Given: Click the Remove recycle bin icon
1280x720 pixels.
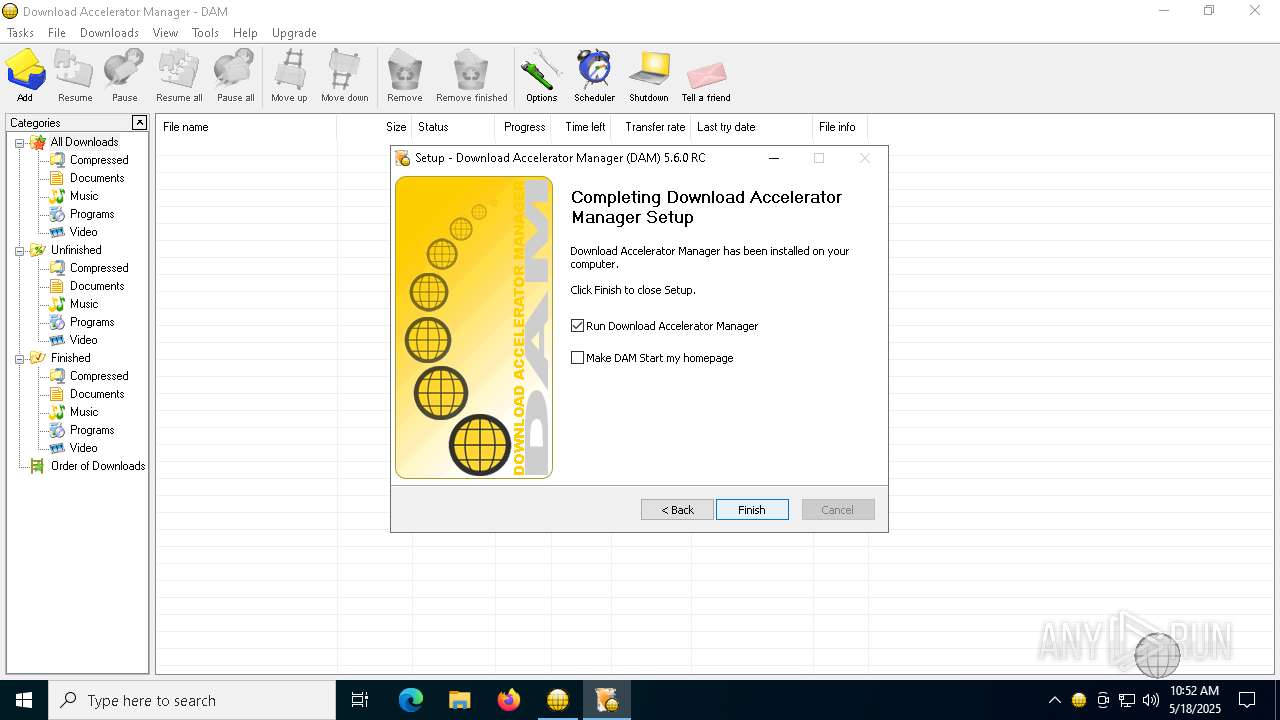Looking at the screenshot, I should (404, 76).
